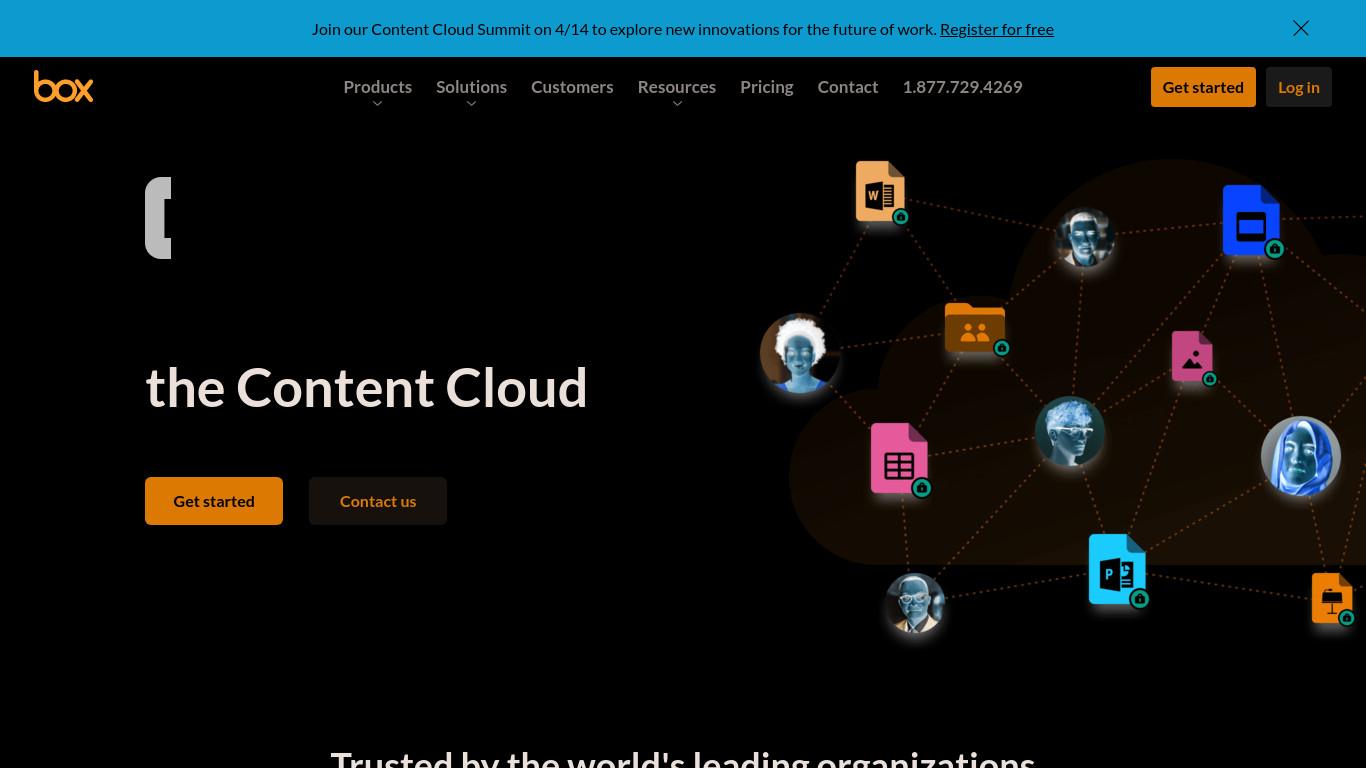Screen dimensions: 1366x768
Task: Expand the Resources menu
Action: [676, 87]
